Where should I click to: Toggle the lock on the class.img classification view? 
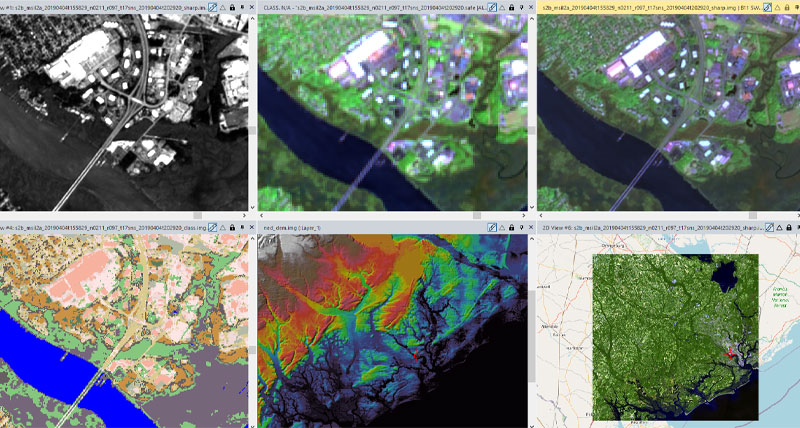(x=233, y=226)
